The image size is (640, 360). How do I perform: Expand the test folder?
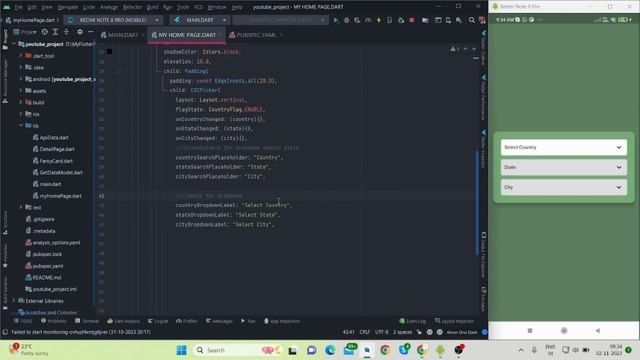point(21,207)
